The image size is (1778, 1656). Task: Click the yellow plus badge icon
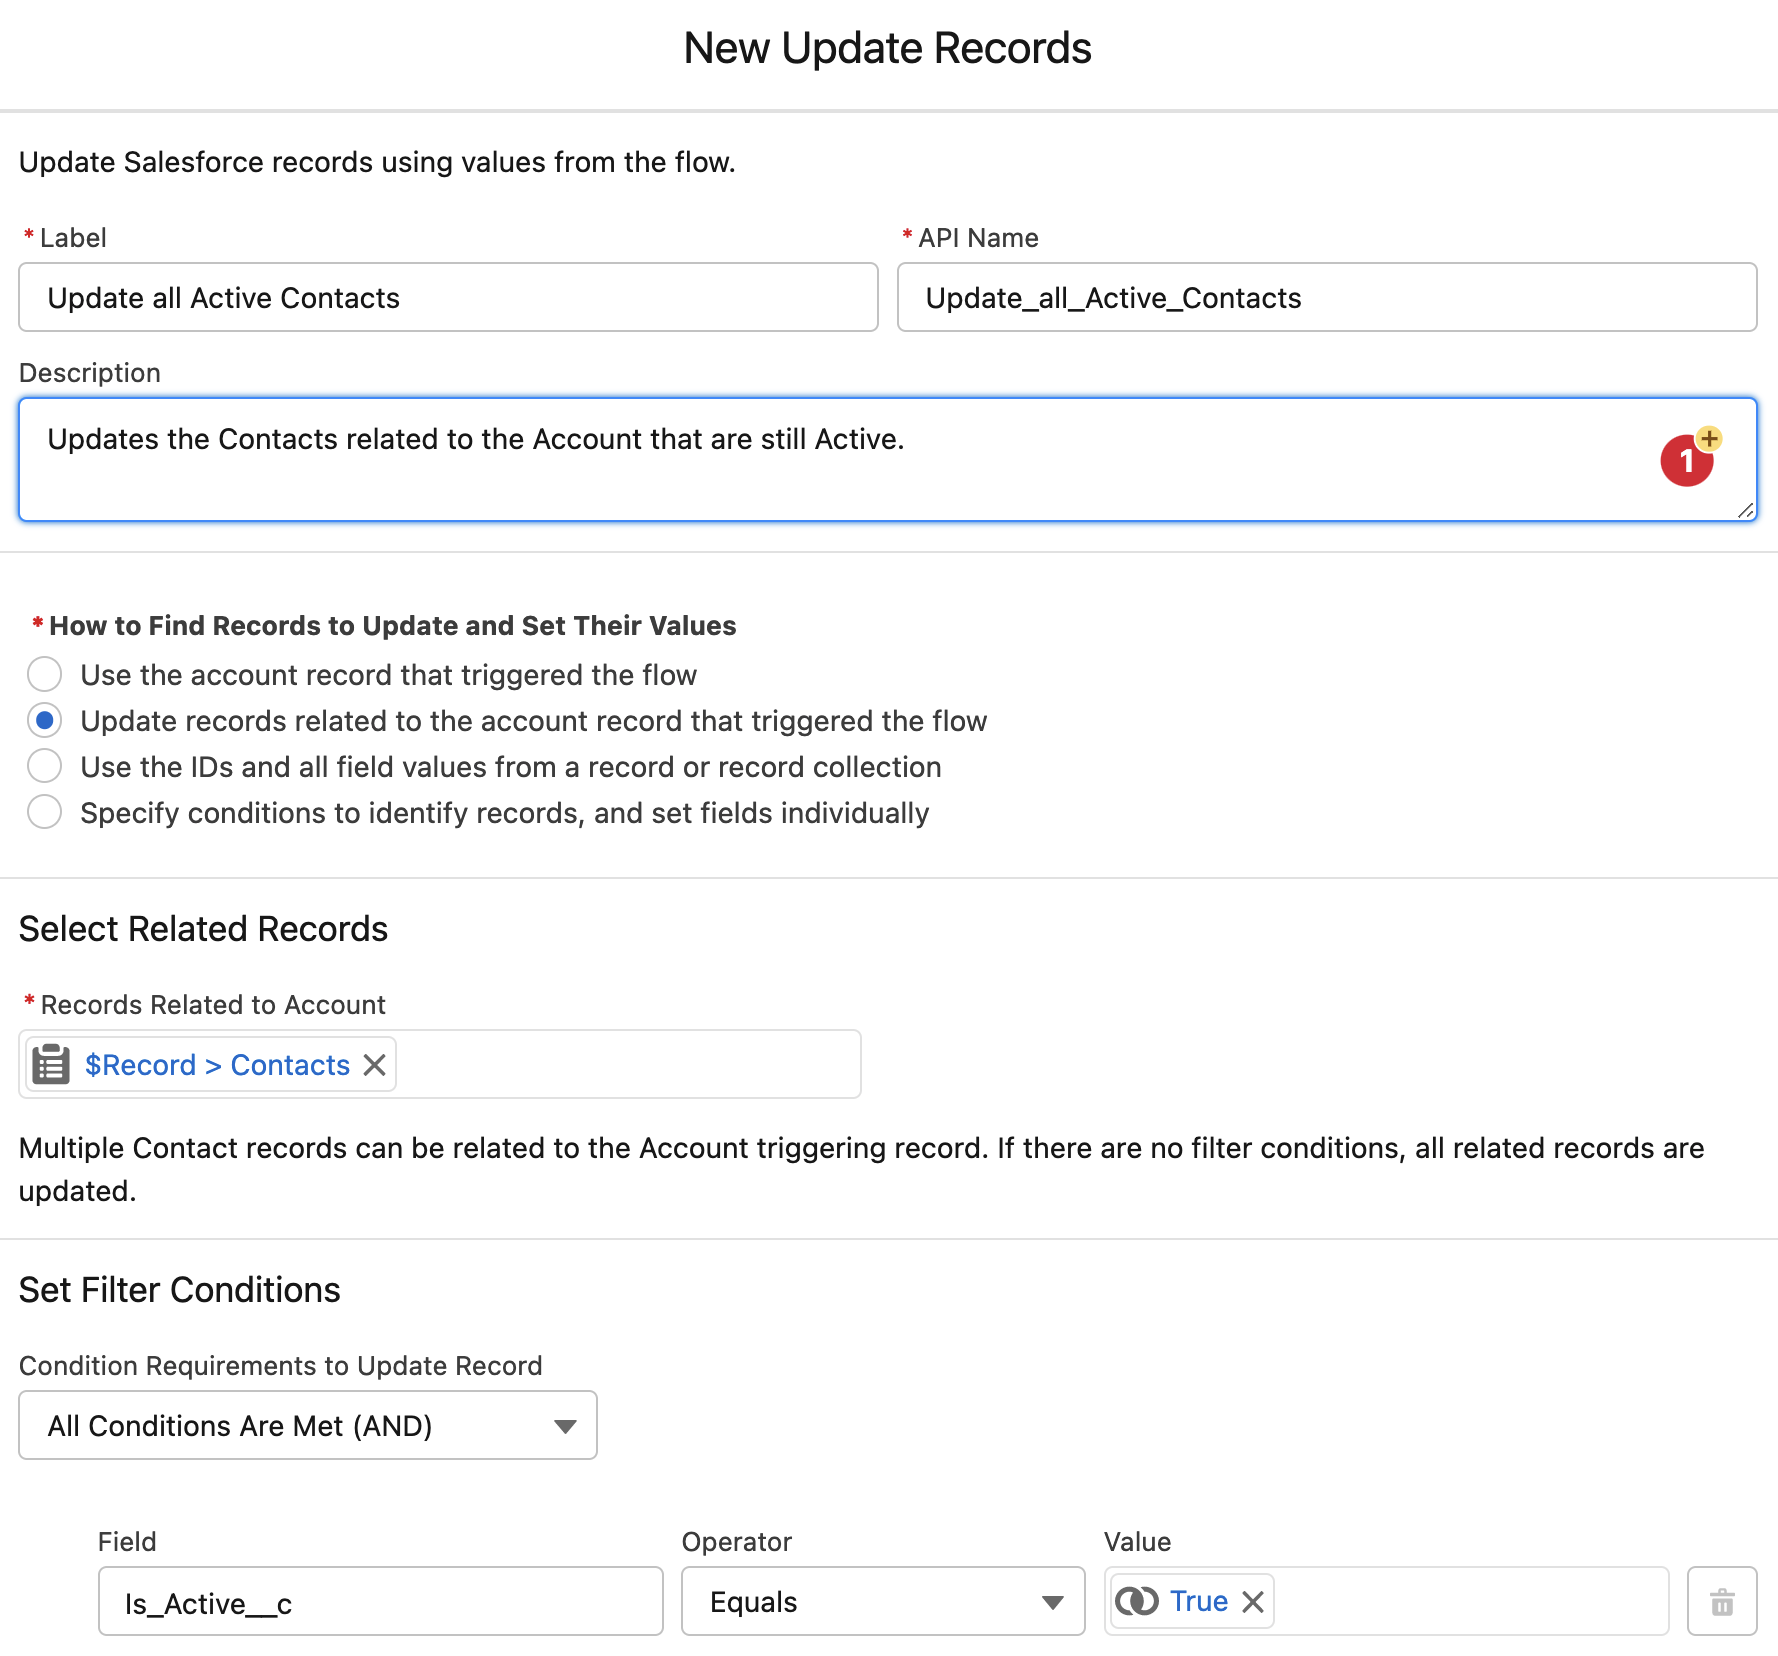(1709, 438)
